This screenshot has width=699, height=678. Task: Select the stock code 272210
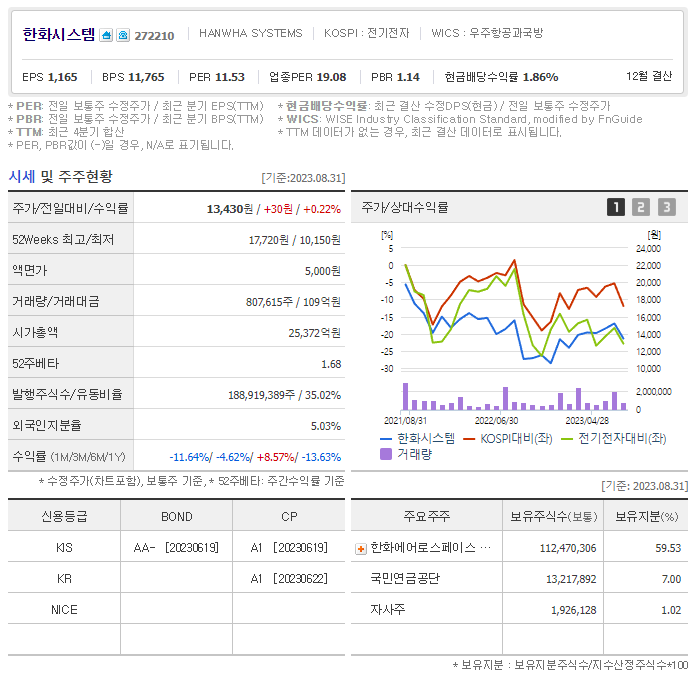tap(154, 36)
